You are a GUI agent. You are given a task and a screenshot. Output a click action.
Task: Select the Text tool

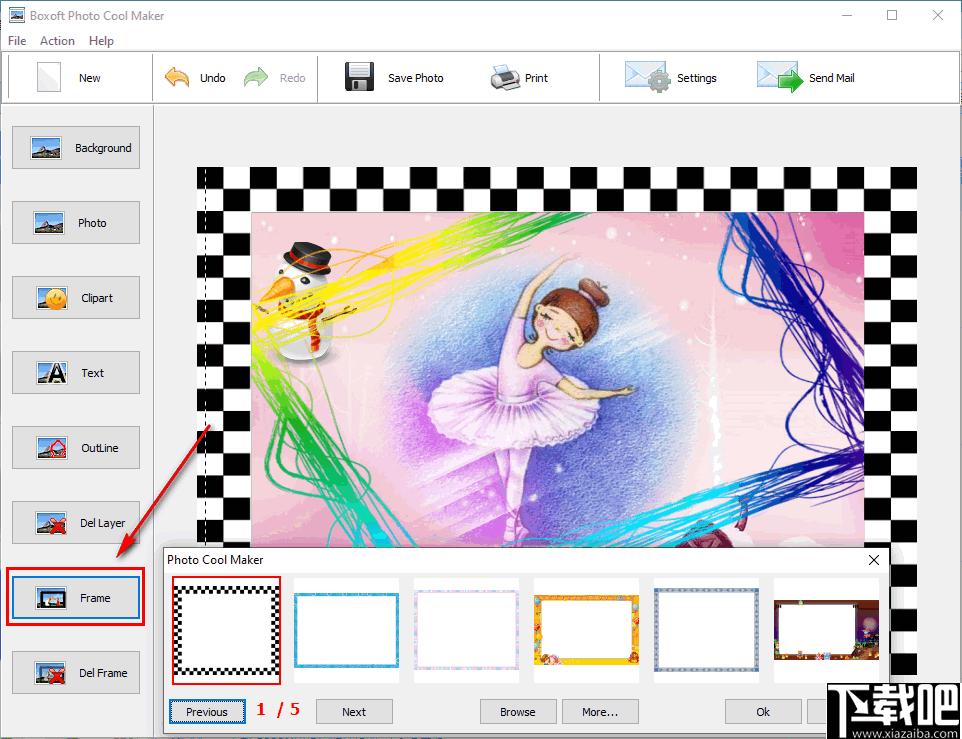[76, 373]
